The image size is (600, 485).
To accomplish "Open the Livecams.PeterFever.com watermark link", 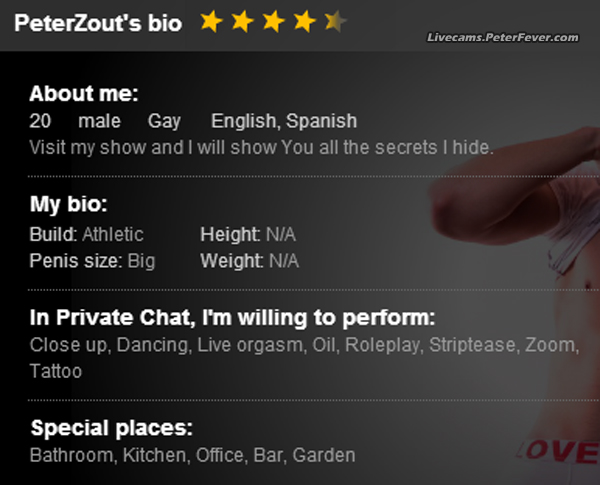I will (x=502, y=37).
